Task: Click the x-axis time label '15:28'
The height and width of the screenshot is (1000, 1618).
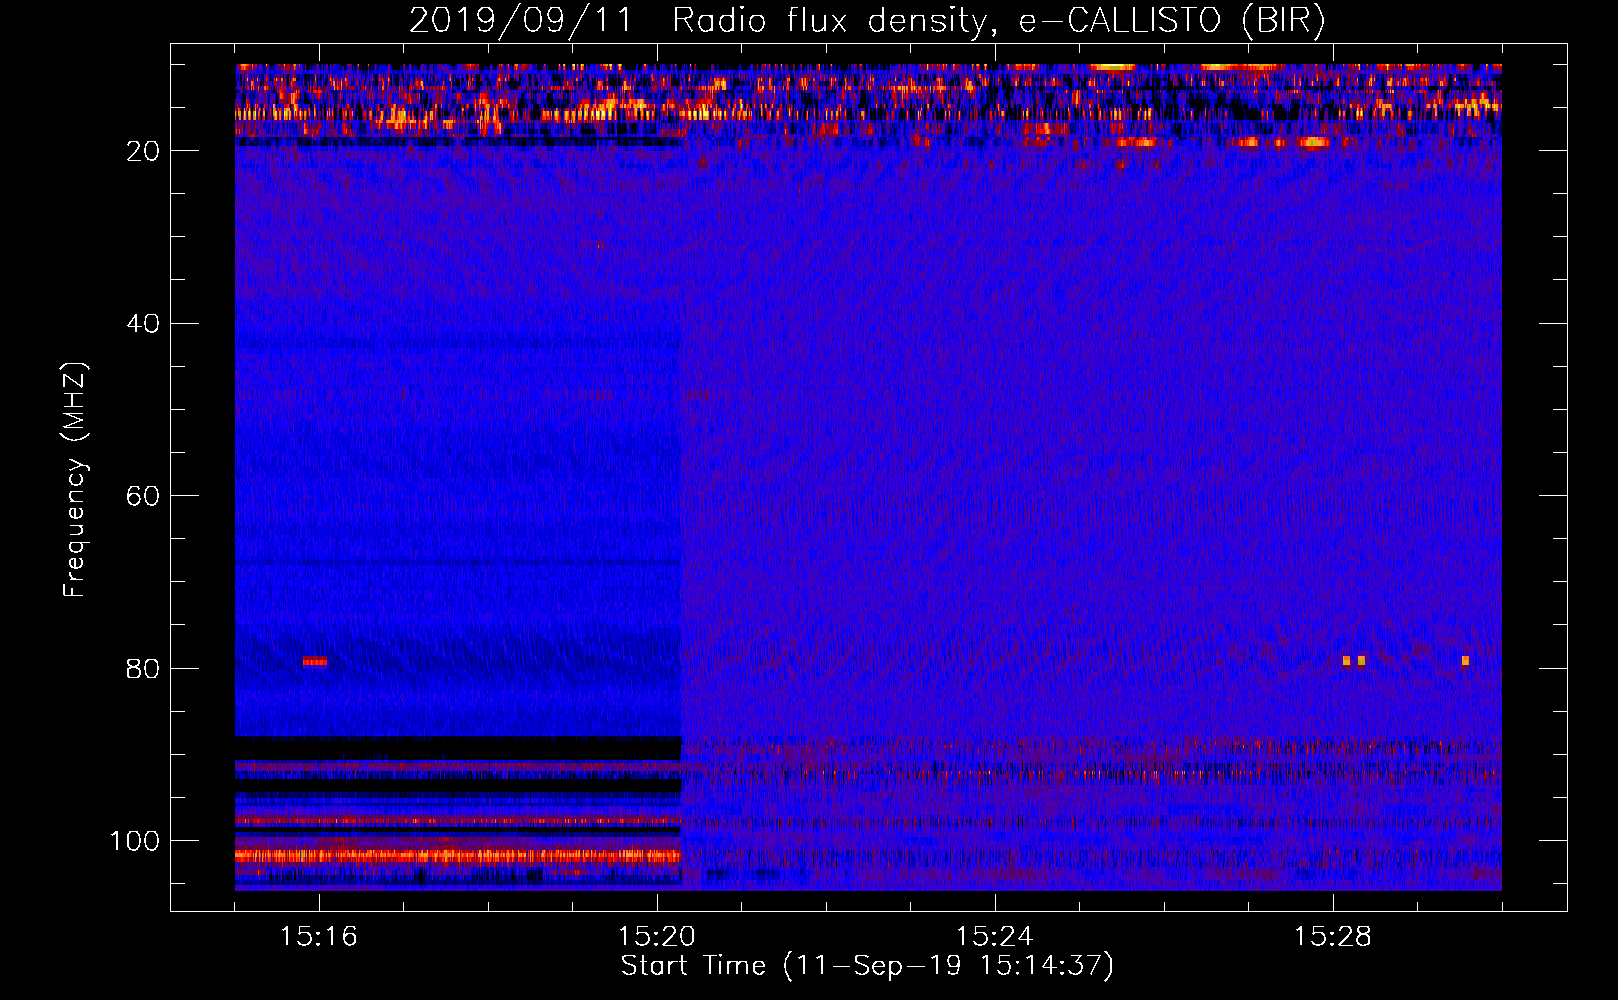Action: 1333,937
